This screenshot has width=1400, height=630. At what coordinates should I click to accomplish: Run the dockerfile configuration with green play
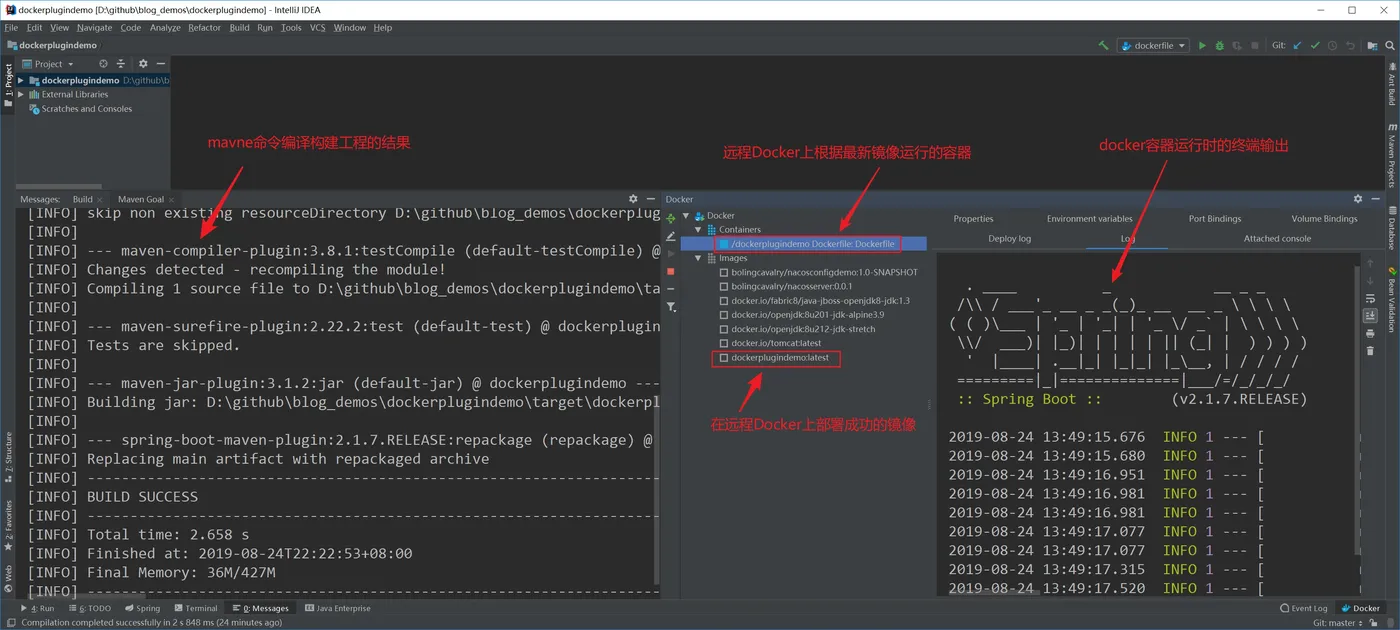coord(1202,45)
